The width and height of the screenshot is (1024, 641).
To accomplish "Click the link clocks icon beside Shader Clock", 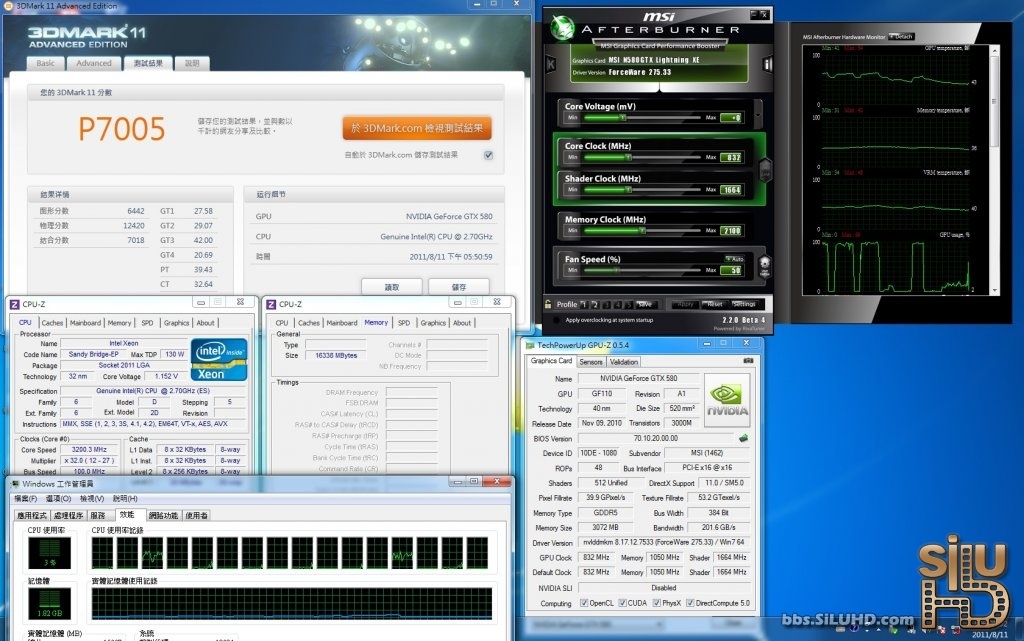I will [765, 168].
